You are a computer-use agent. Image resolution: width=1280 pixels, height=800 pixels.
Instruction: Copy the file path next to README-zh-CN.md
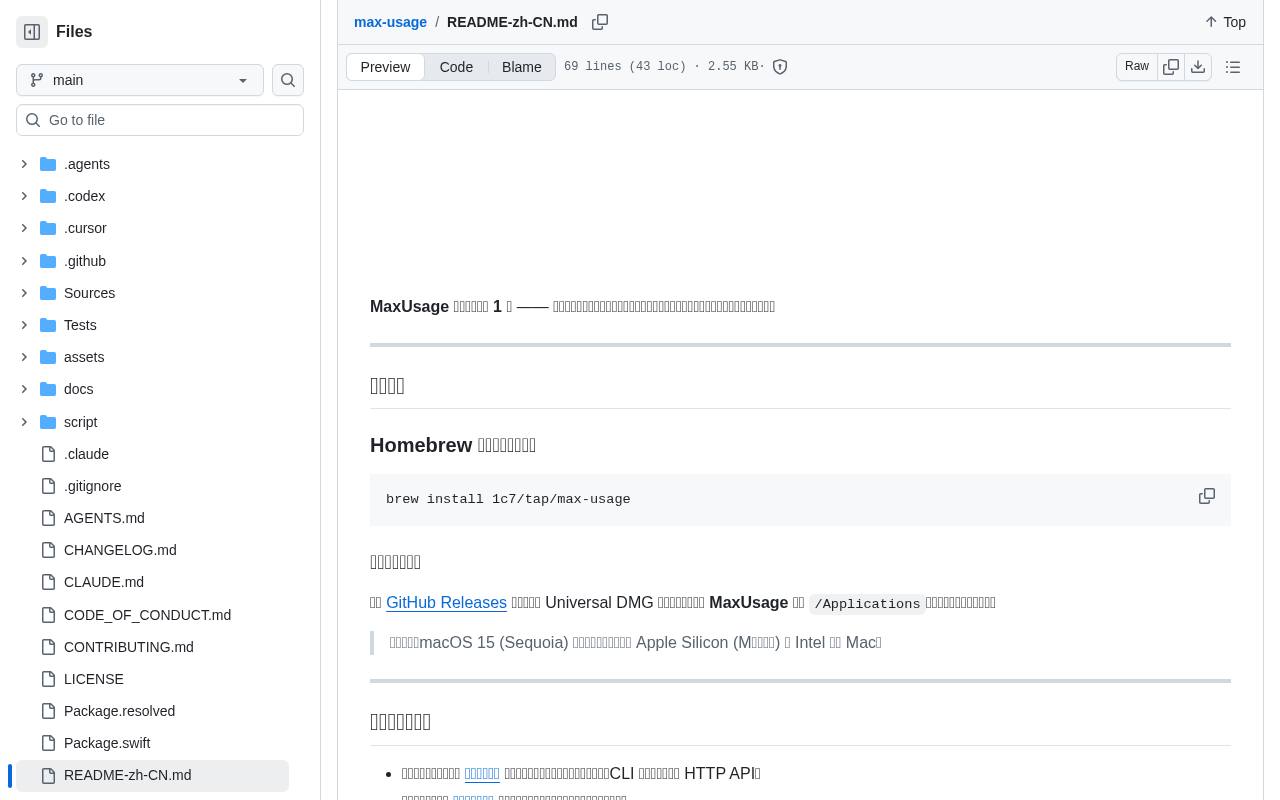pyautogui.click(x=600, y=22)
